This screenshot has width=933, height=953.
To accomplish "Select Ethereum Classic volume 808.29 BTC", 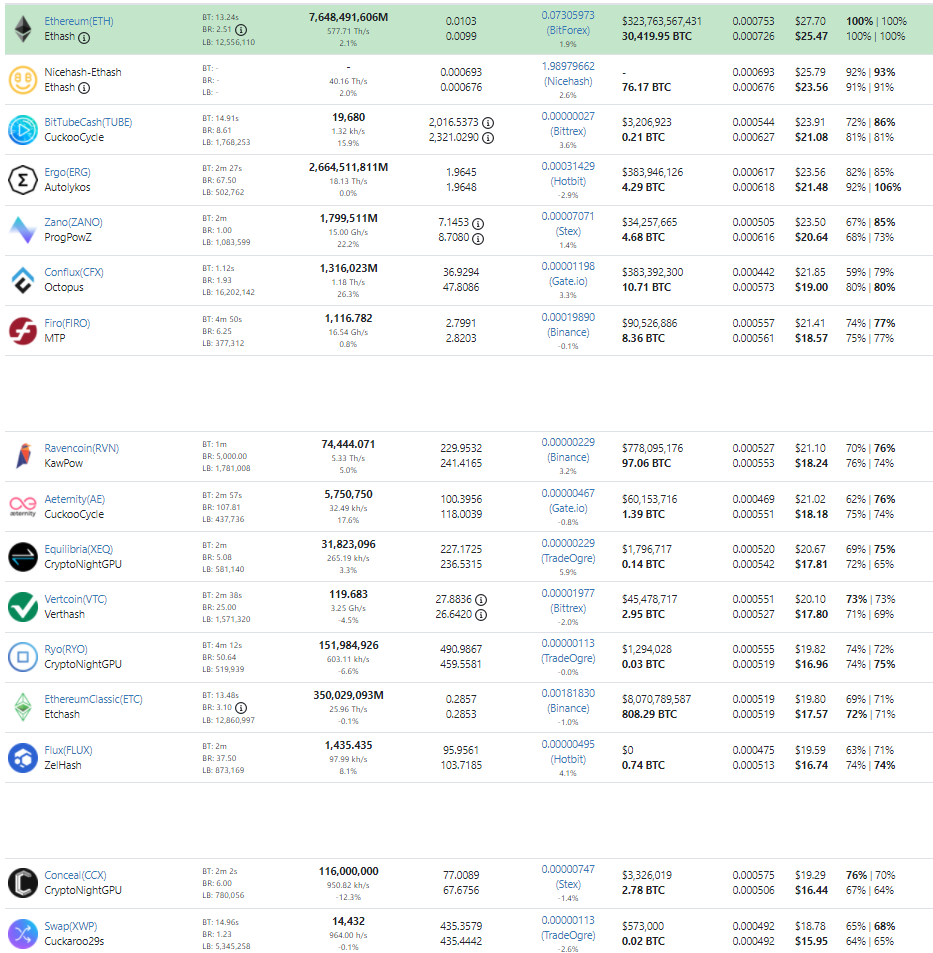I will click(x=649, y=714).
